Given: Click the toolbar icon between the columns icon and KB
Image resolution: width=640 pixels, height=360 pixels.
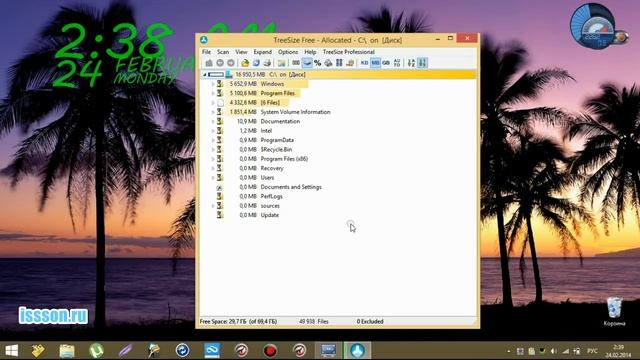Looking at the screenshot, I should click(x=350, y=63).
